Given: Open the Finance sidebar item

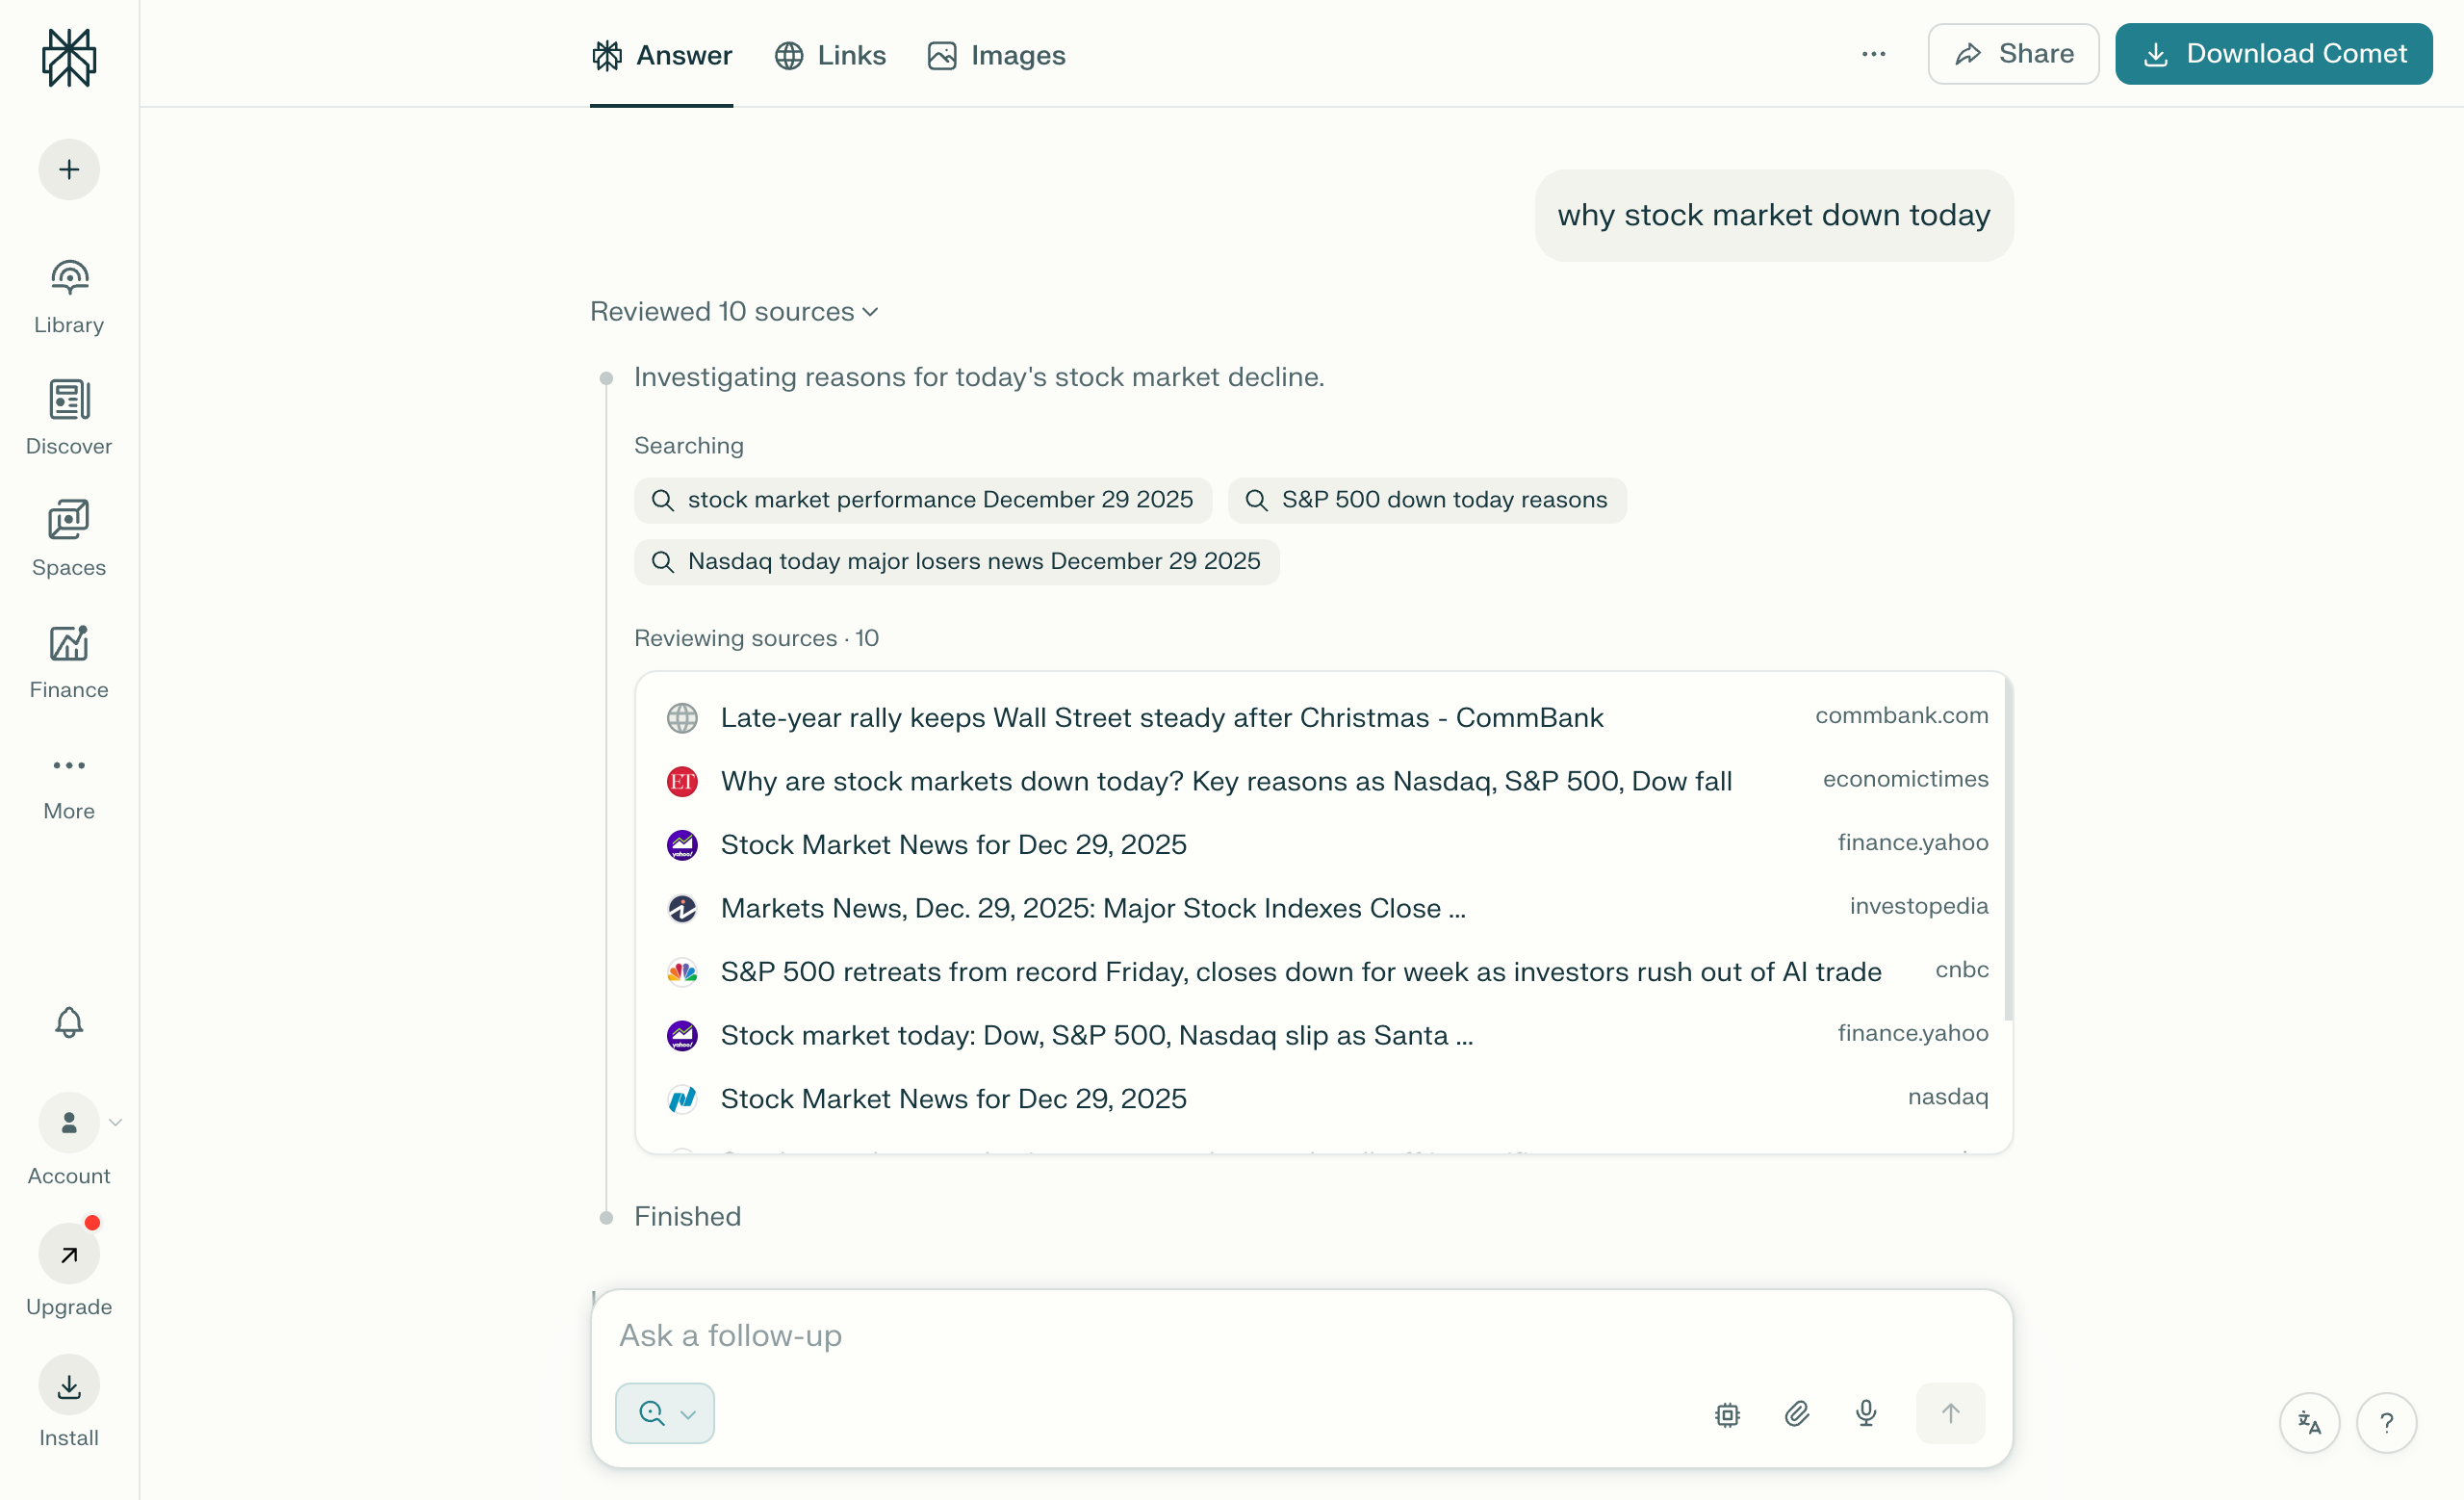Looking at the screenshot, I should click(69, 661).
